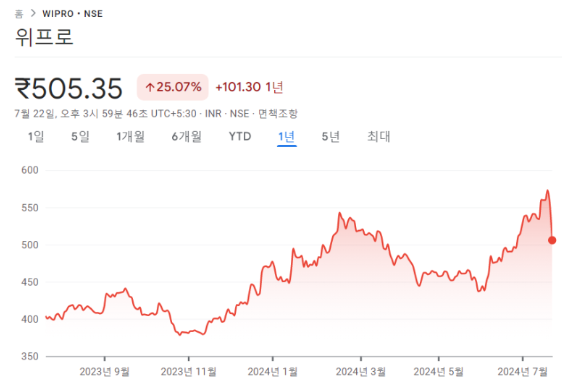Click the up arrow in change badge
The width and height of the screenshot is (562, 391).
150,87
